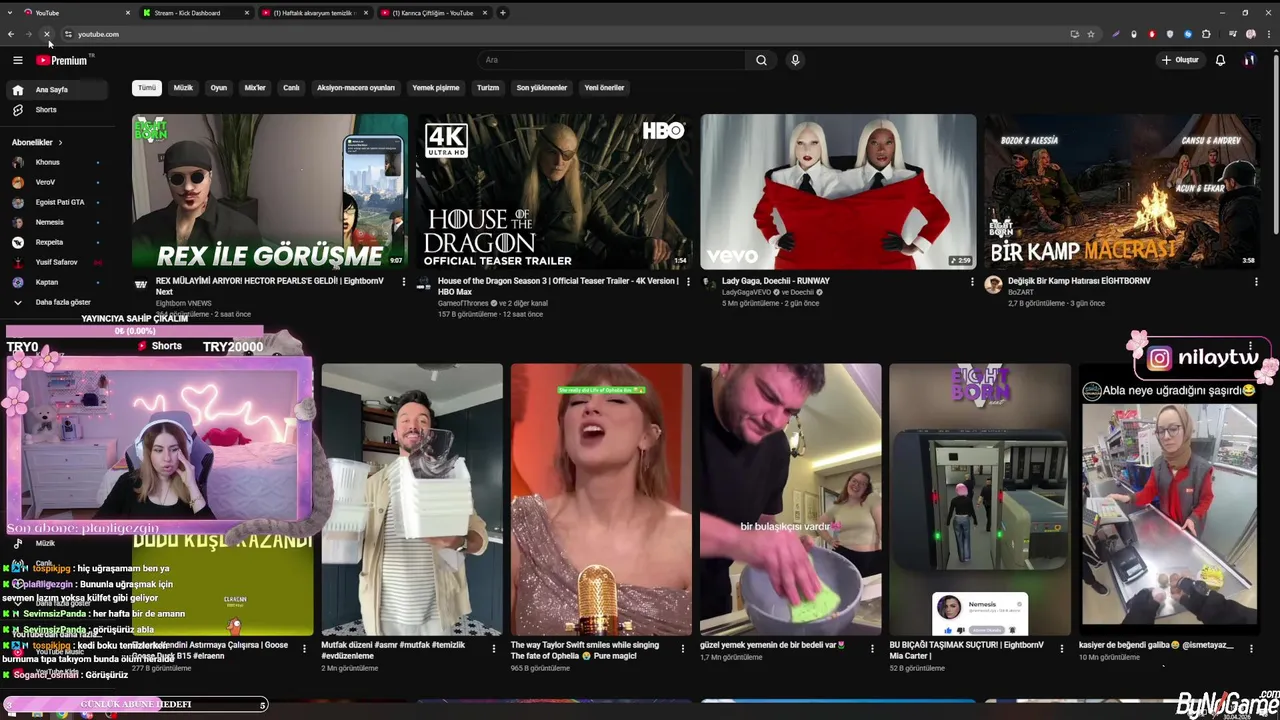Open Kaptan channel in subscriptions
1280x720 pixels.
pos(55,282)
